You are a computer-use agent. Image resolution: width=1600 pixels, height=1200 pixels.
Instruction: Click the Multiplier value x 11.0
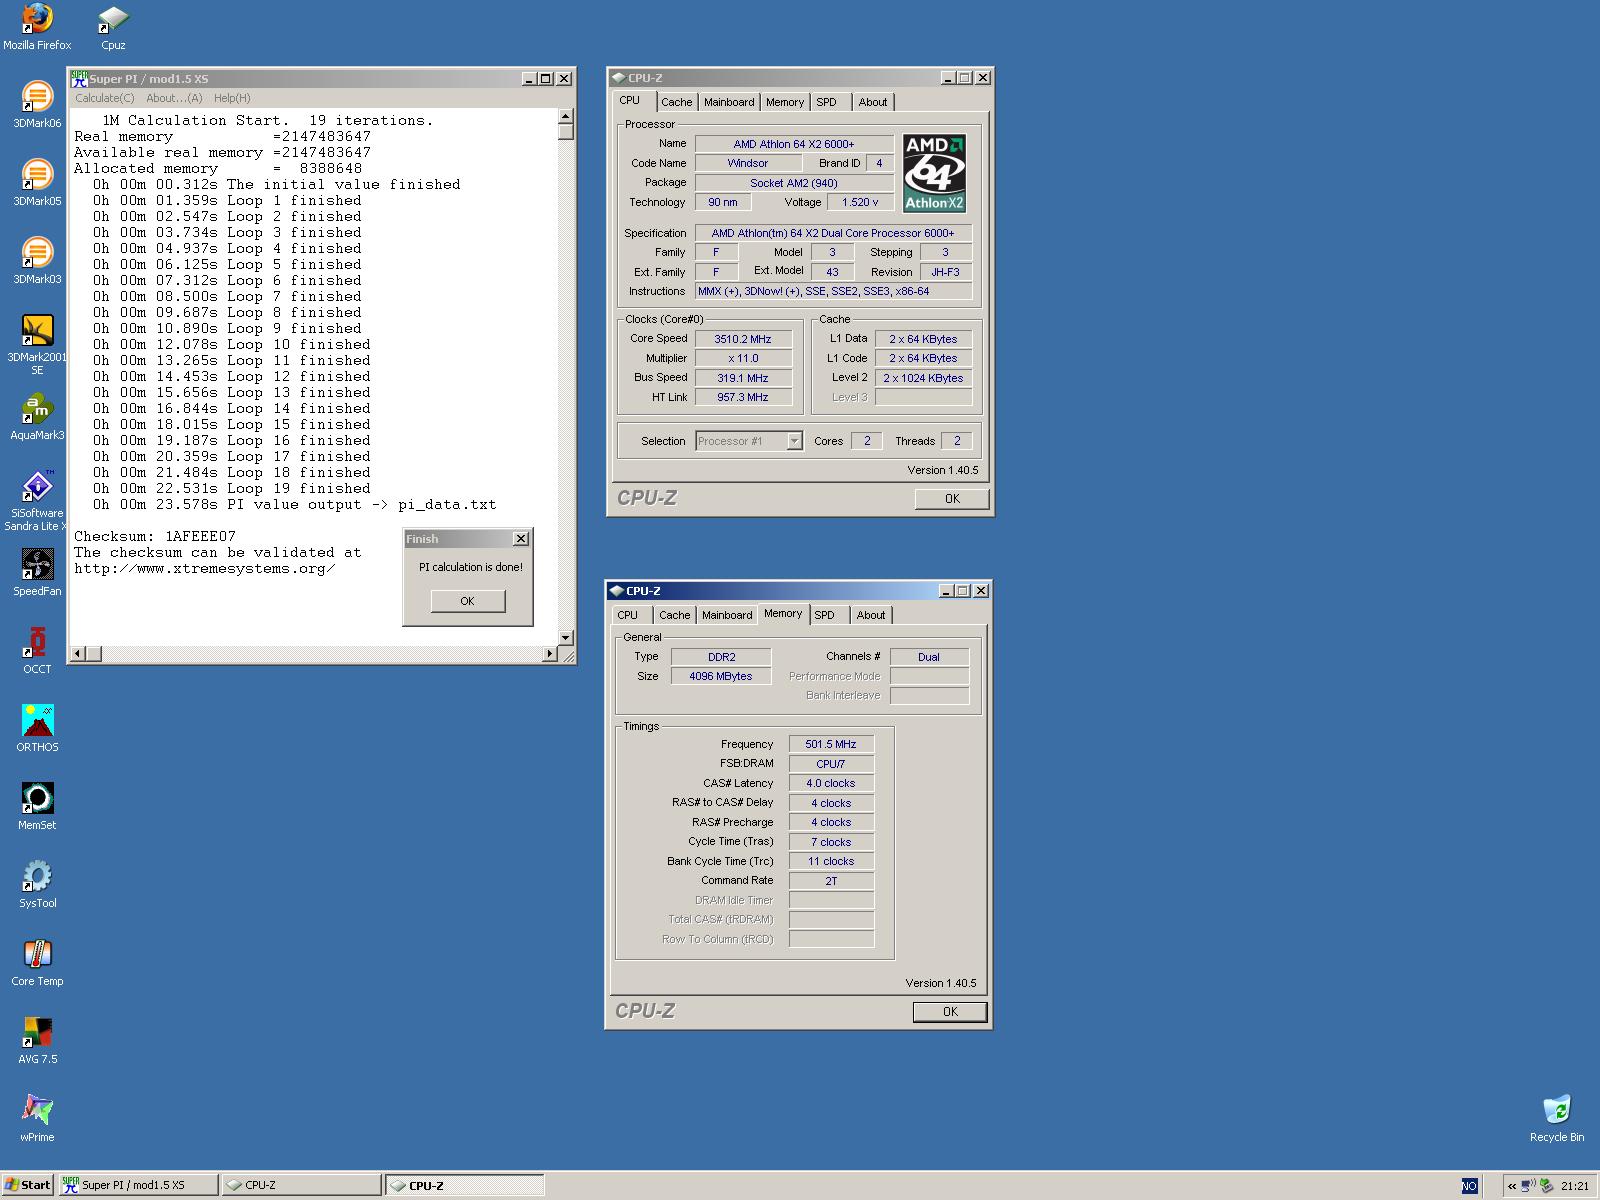point(744,358)
